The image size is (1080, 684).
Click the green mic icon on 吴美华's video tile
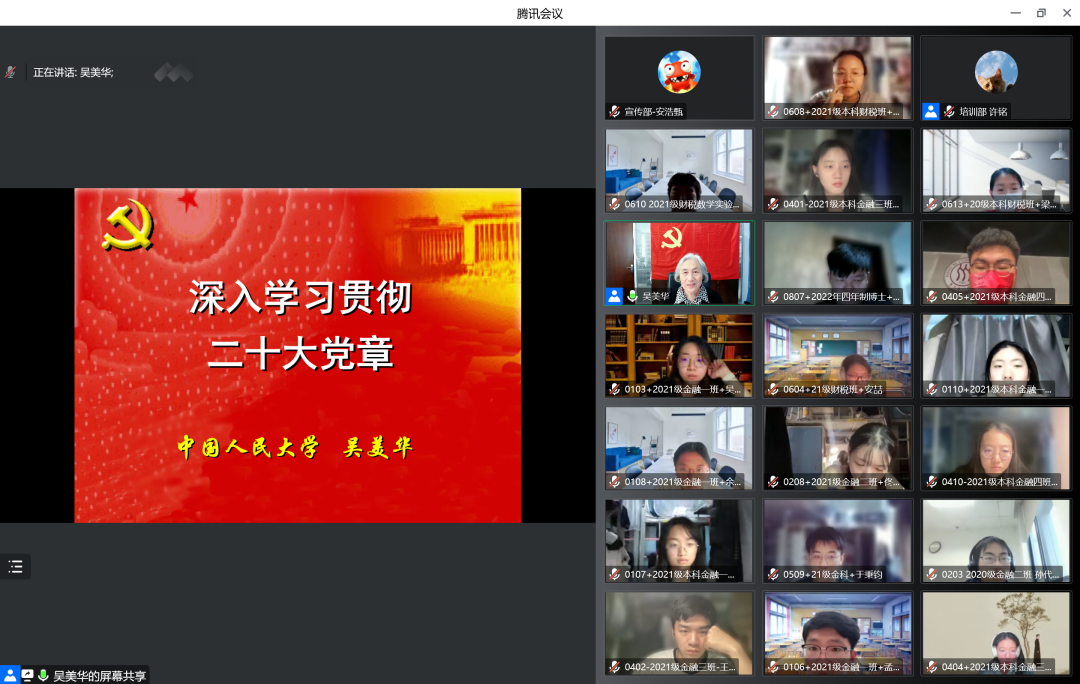(633, 295)
